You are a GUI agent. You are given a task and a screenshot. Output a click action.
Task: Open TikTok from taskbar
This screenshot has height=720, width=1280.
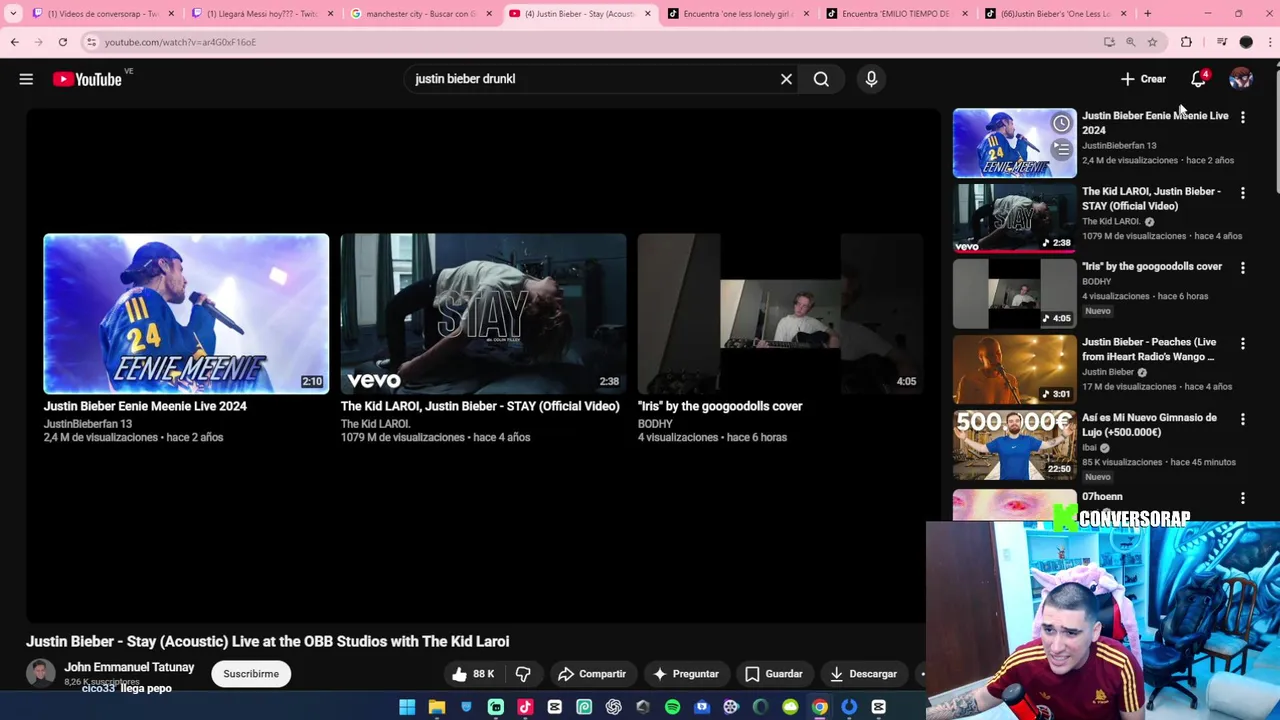coord(525,707)
